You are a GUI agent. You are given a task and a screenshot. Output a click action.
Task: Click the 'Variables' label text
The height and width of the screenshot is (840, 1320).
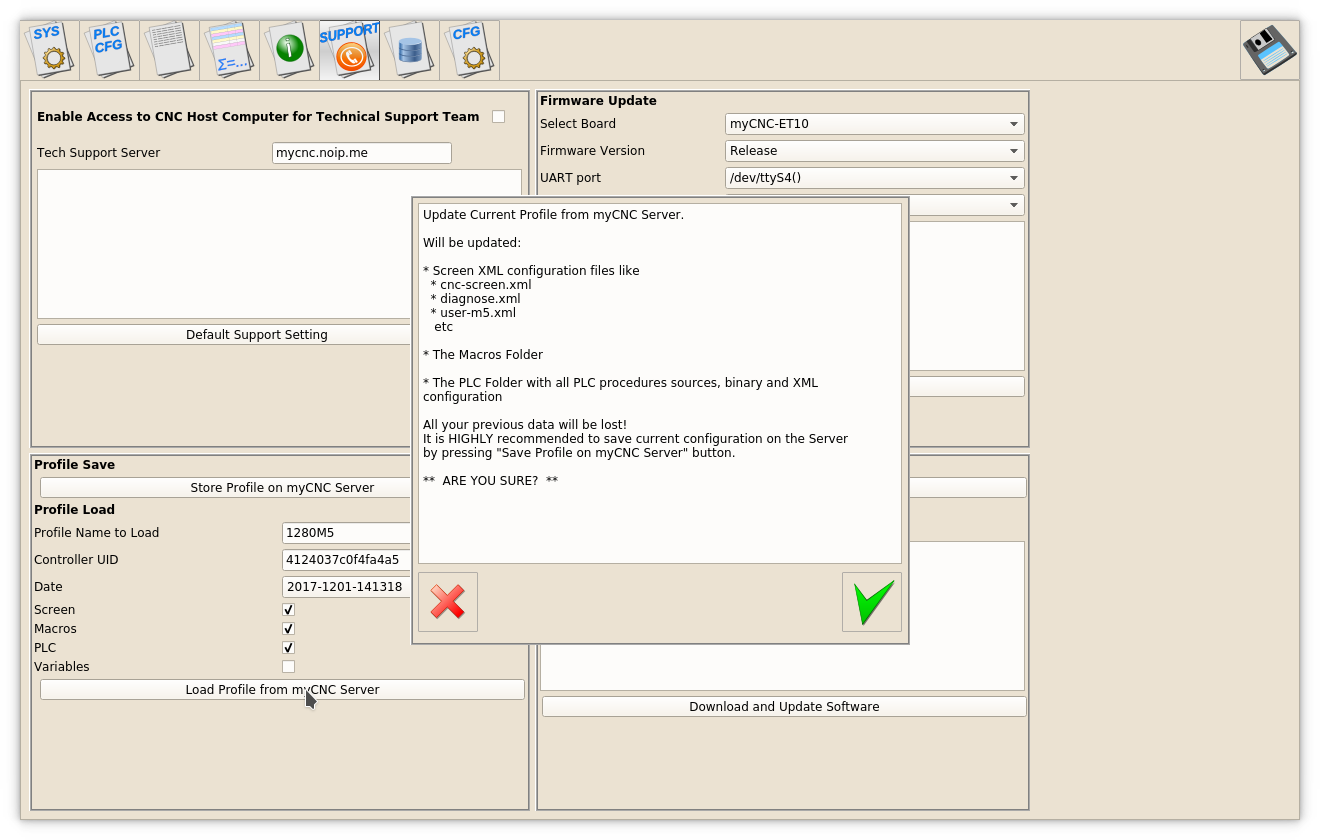click(x=61, y=667)
